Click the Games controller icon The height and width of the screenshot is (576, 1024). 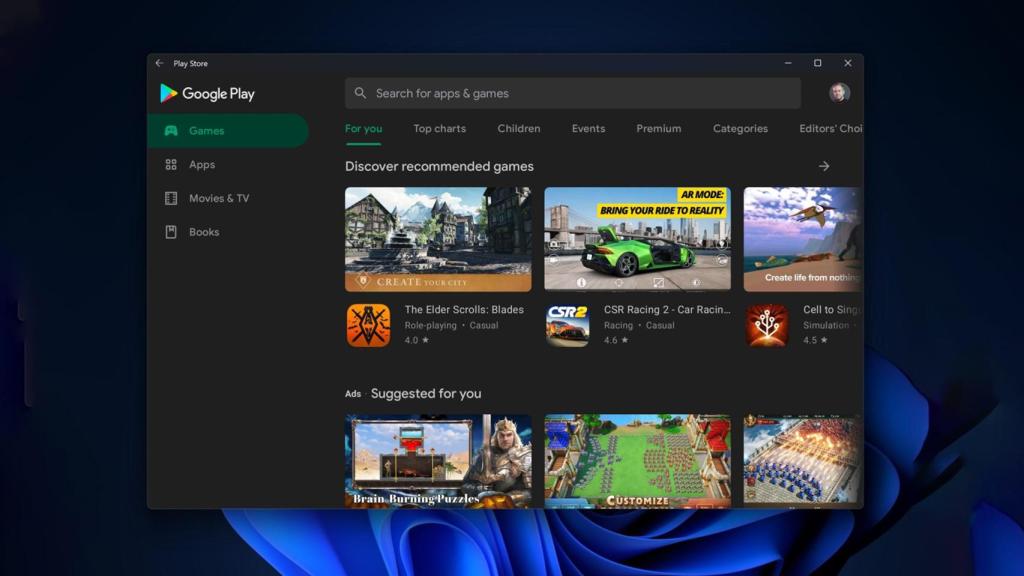(171, 131)
